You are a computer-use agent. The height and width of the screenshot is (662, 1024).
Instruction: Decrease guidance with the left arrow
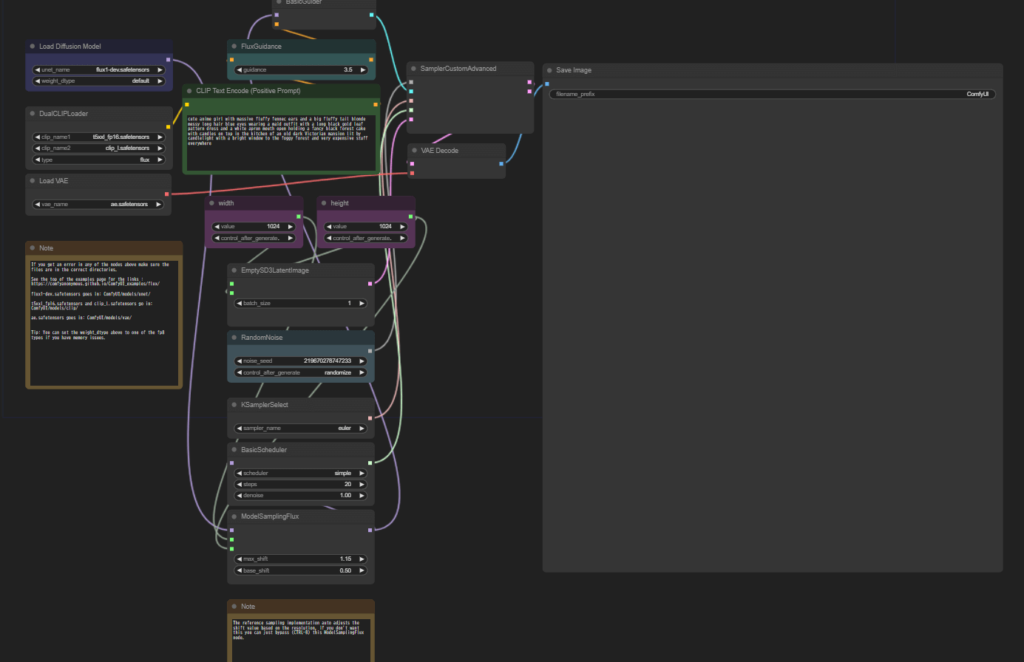coord(240,70)
